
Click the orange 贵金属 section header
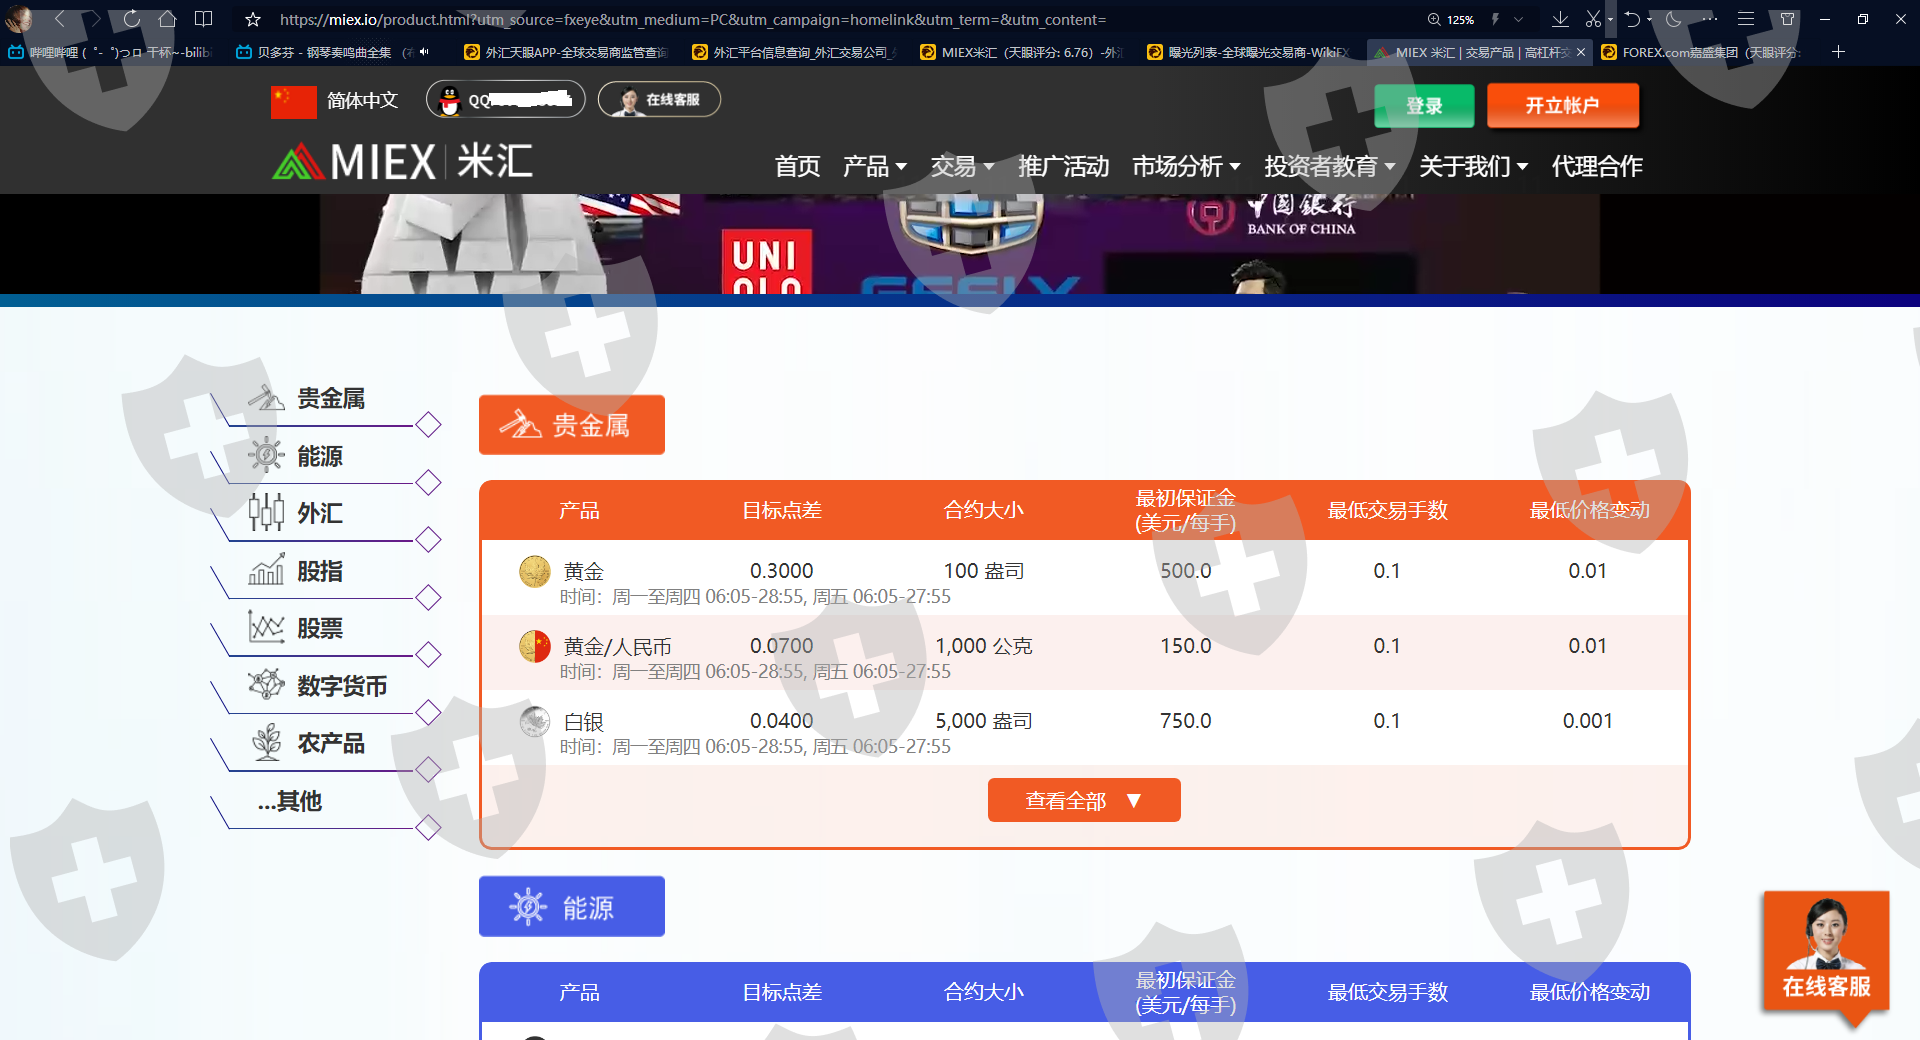click(572, 425)
